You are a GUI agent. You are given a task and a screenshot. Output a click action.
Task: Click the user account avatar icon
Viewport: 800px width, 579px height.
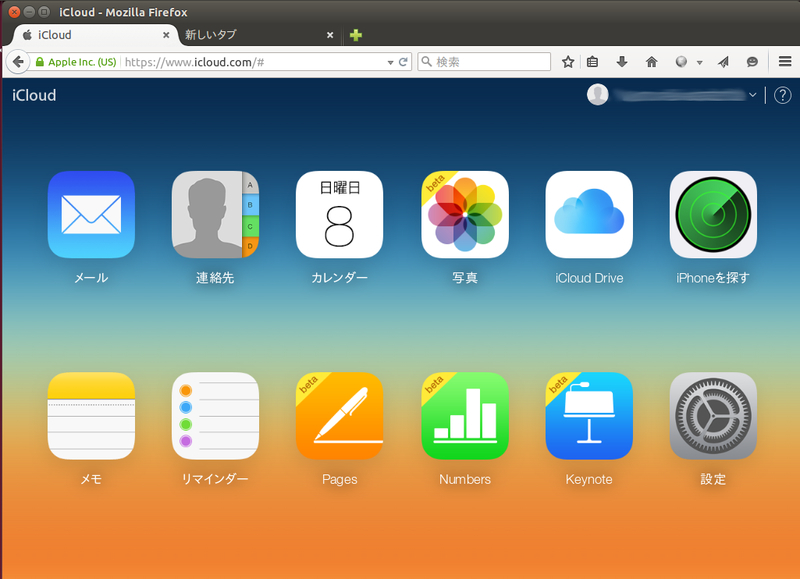(x=597, y=94)
